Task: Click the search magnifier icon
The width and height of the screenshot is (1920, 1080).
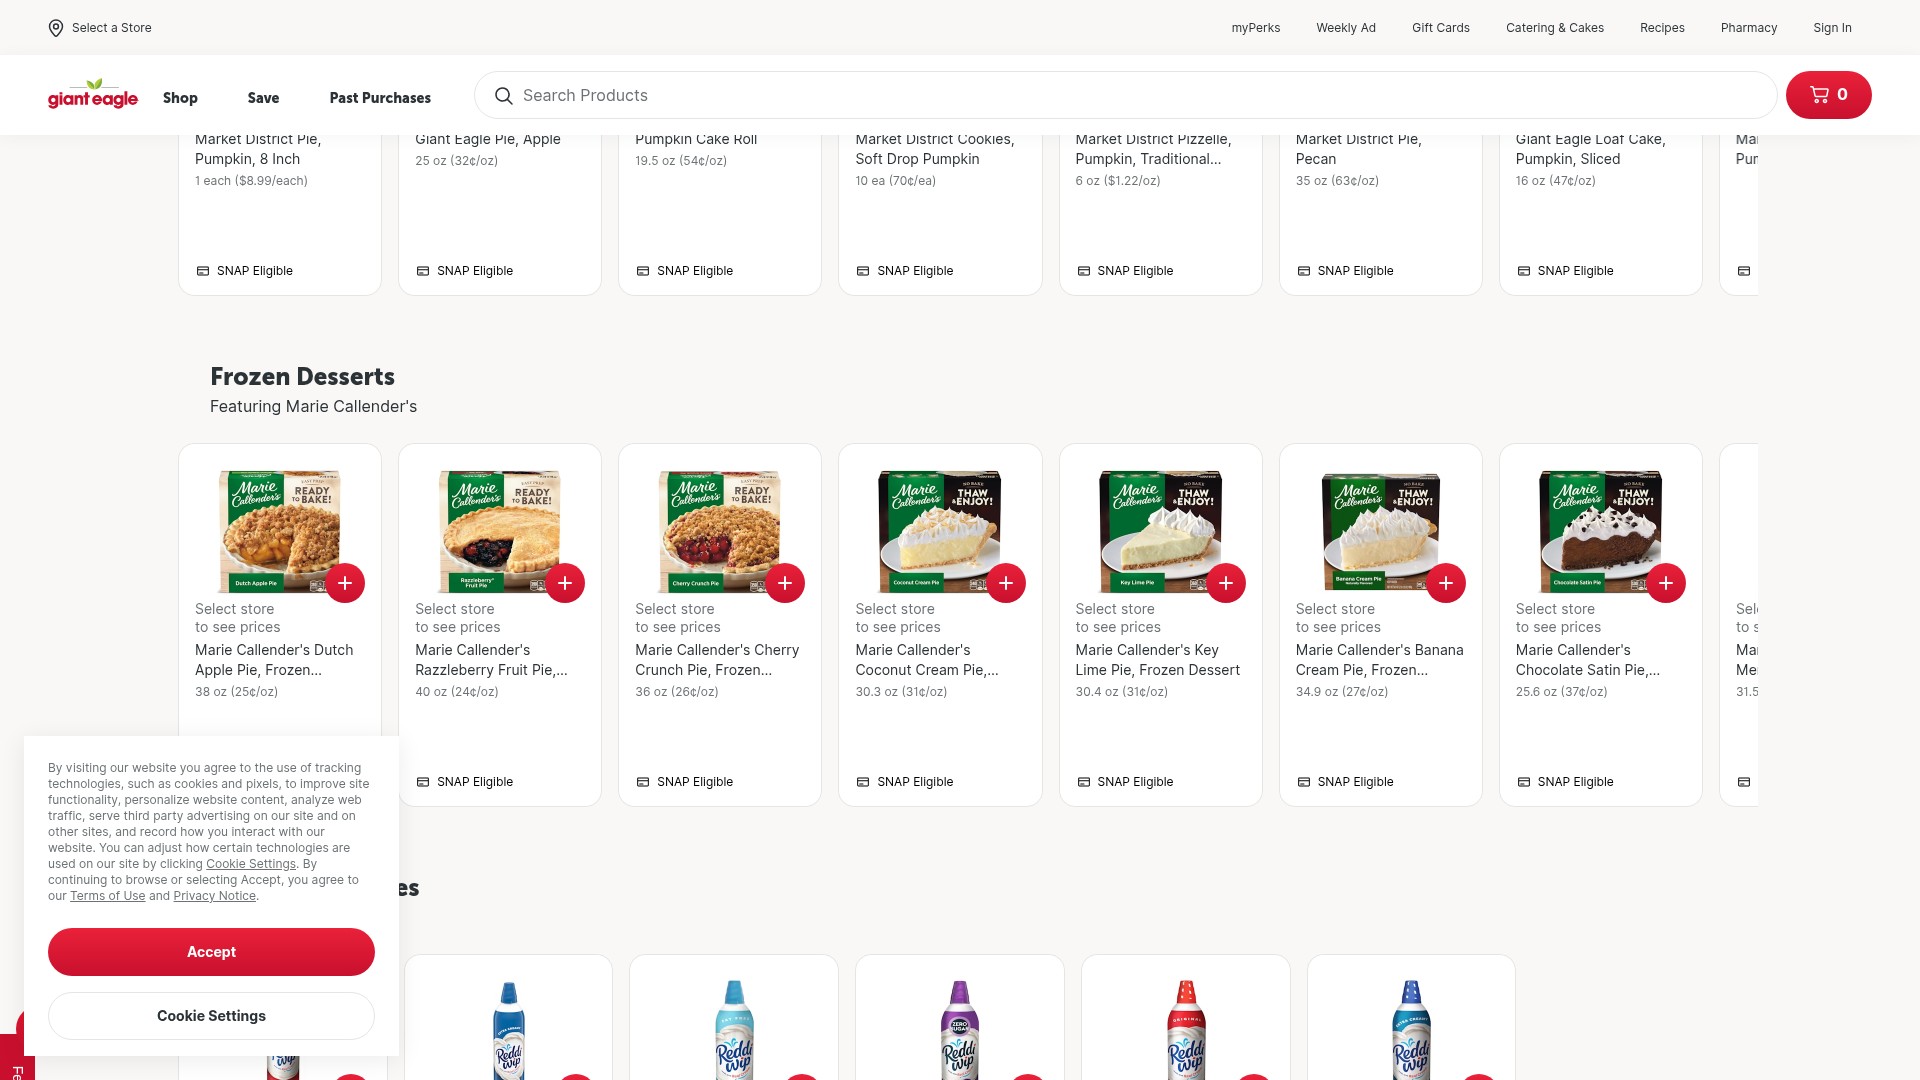Action: (504, 96)
